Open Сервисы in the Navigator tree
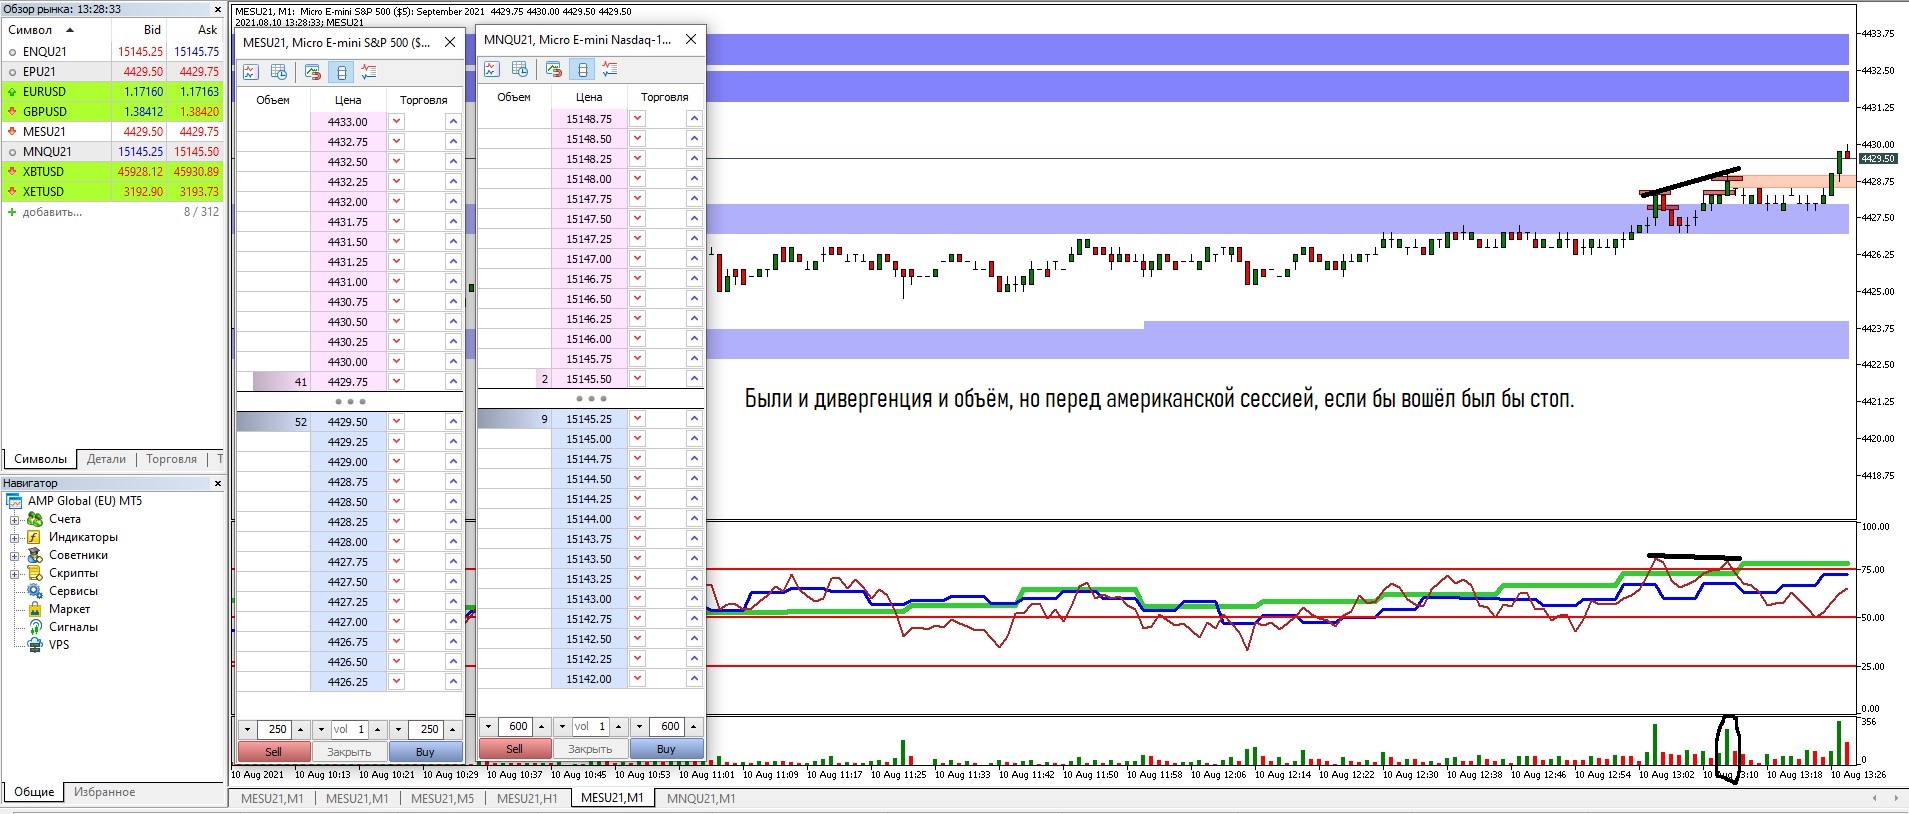The width and height of the screenshot is (1909, 814). coord(73,591)
